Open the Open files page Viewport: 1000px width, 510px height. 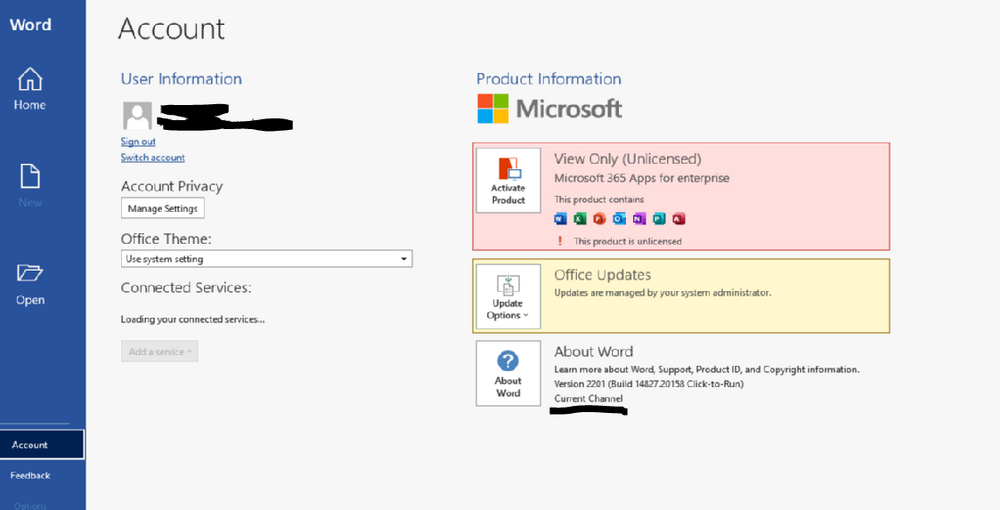[30, 284]
